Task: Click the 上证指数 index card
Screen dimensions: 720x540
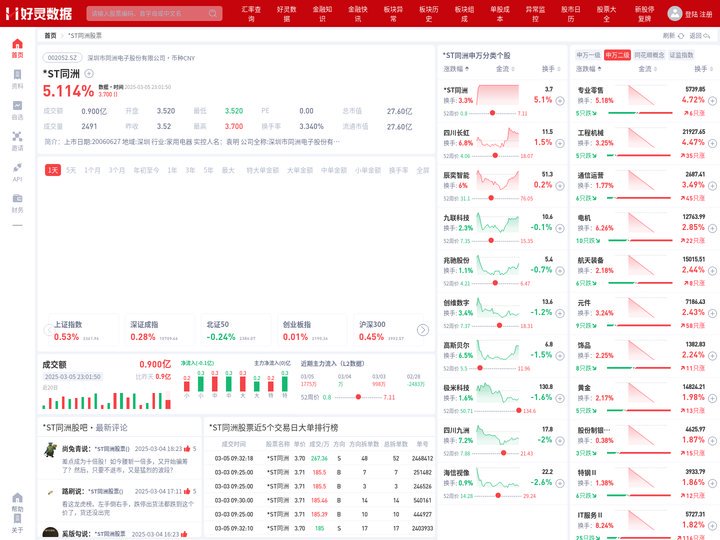Action: coord(84,330)
